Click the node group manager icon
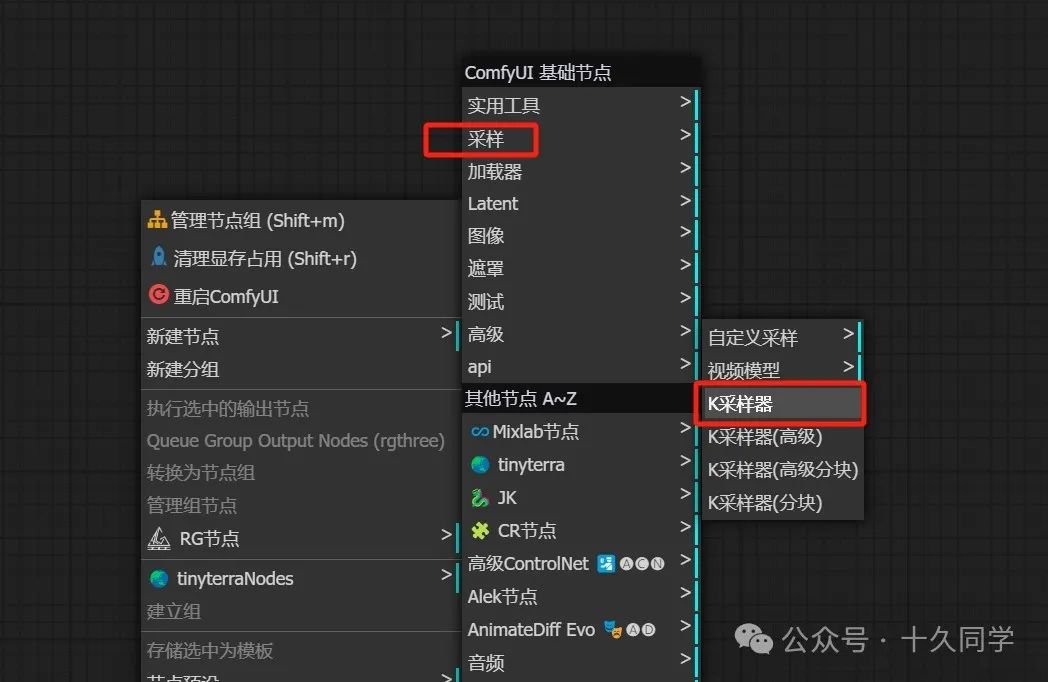The height and width of the screenshot is (682, 1048). [x=157, y=219]
